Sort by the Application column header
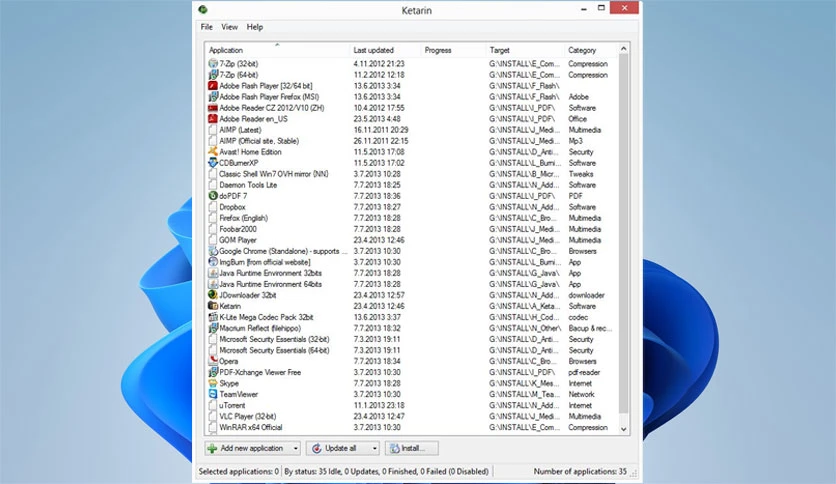Screen dimensions: 836x484 click(x=277, y=50)
